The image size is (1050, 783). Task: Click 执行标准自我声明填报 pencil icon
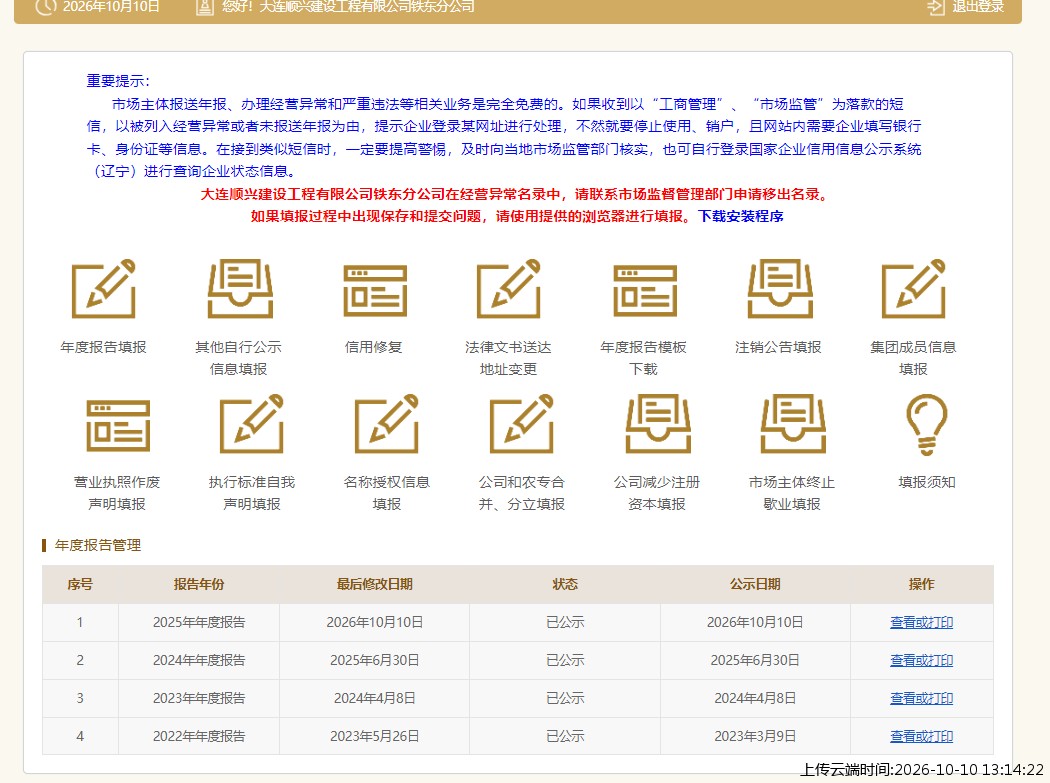coord(252,424)
